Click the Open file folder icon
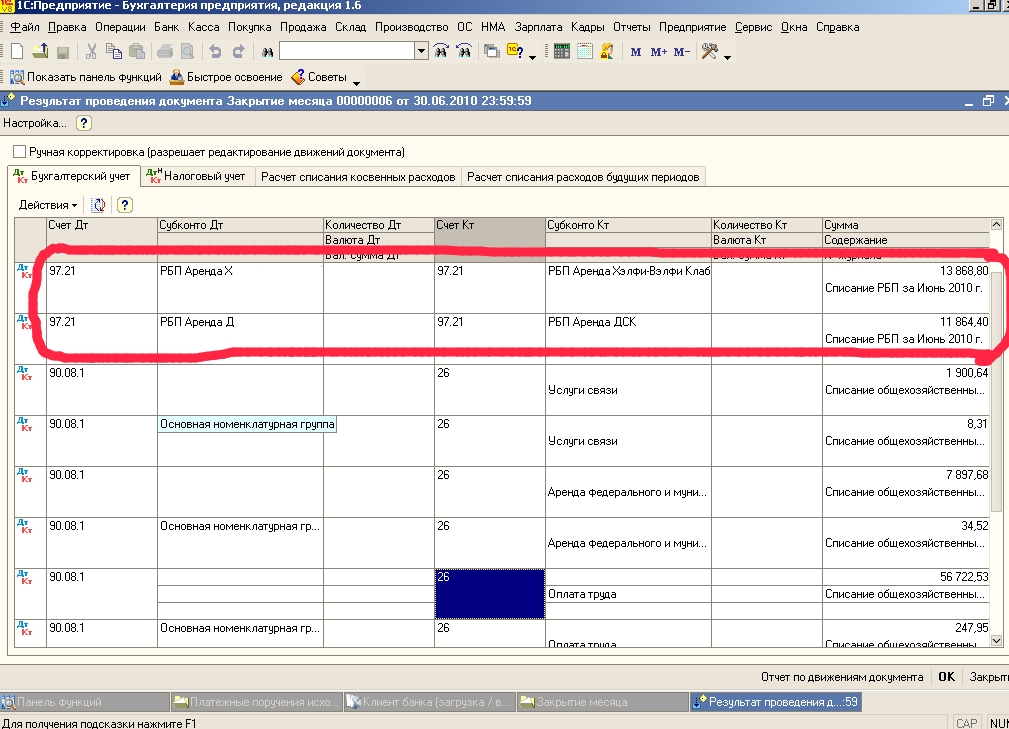The width and height of the screenshot is (1009, 729). pyautogui.click(x=40, y=51)
